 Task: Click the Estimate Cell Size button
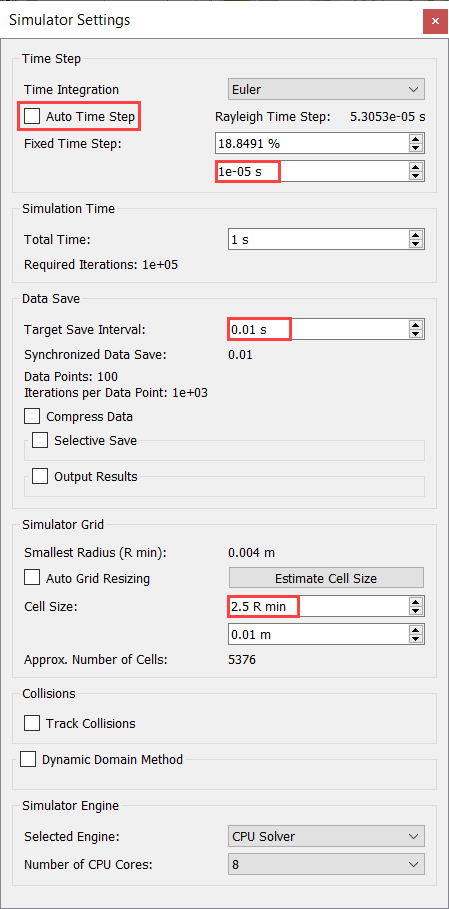click(326, 578)
